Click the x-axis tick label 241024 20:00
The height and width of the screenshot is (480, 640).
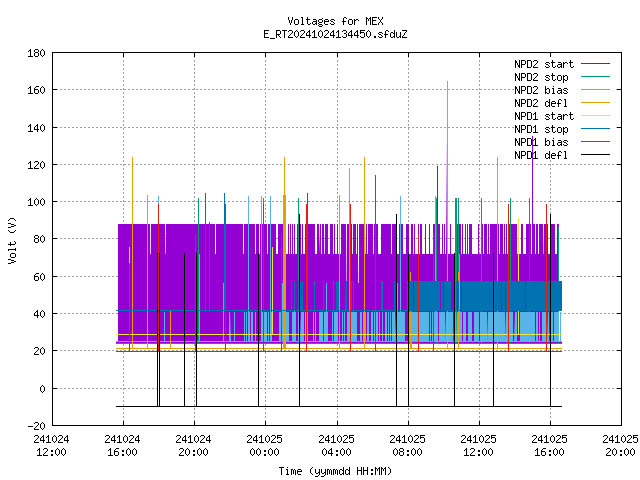click(x=193, y=446)
